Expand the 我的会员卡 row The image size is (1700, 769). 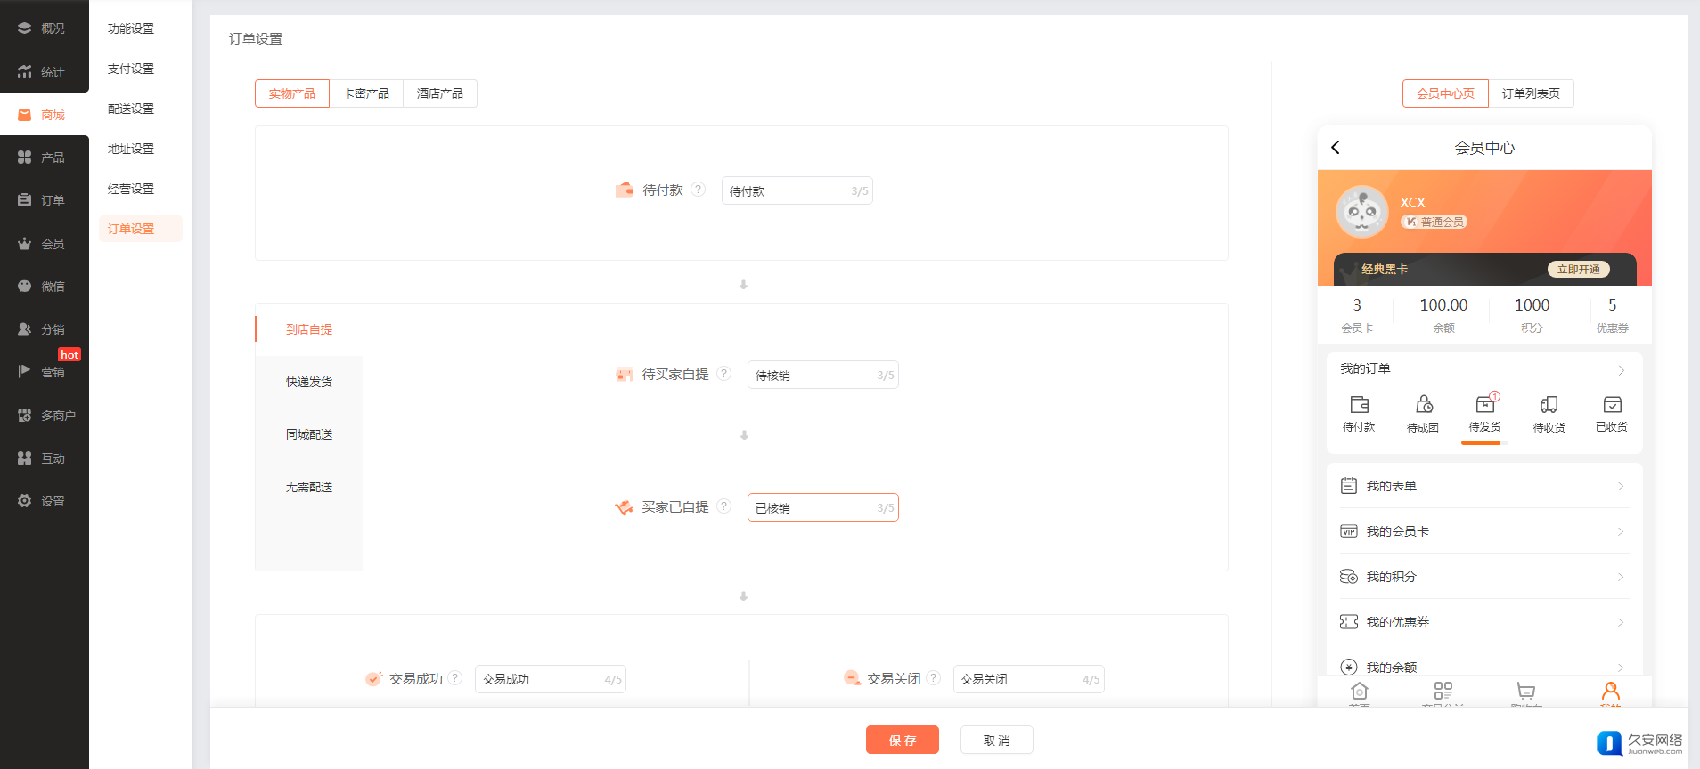pyautogui.click(x=1620, y=532)
